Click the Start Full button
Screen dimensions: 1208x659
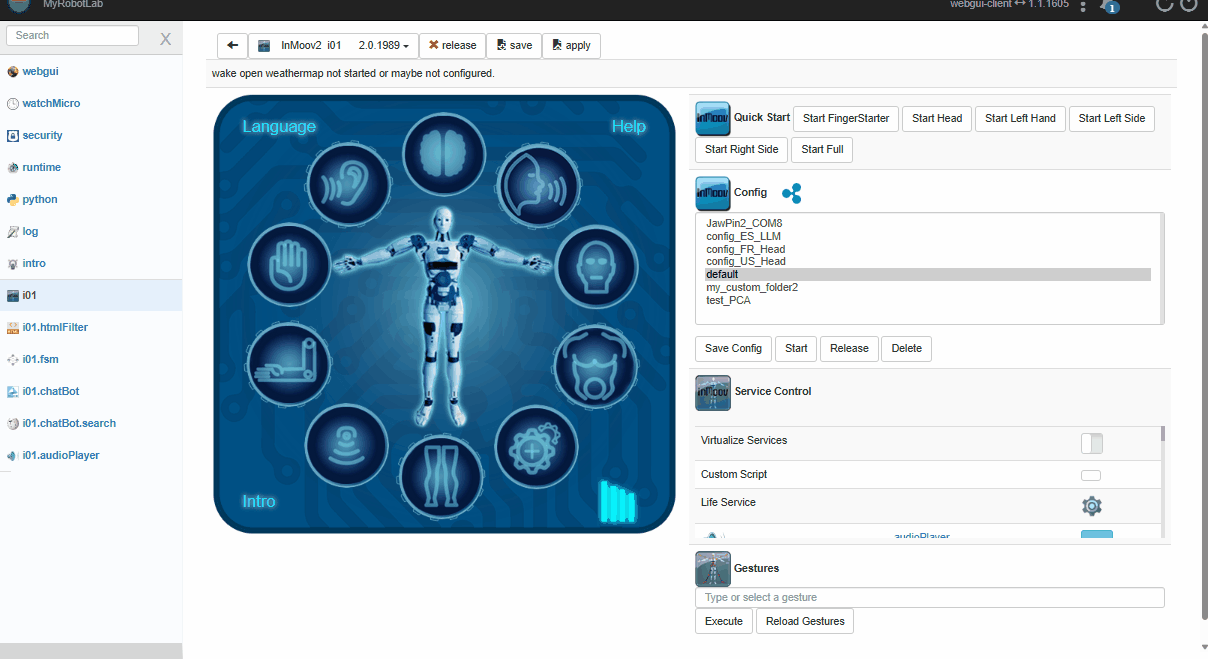click(821, 150)
